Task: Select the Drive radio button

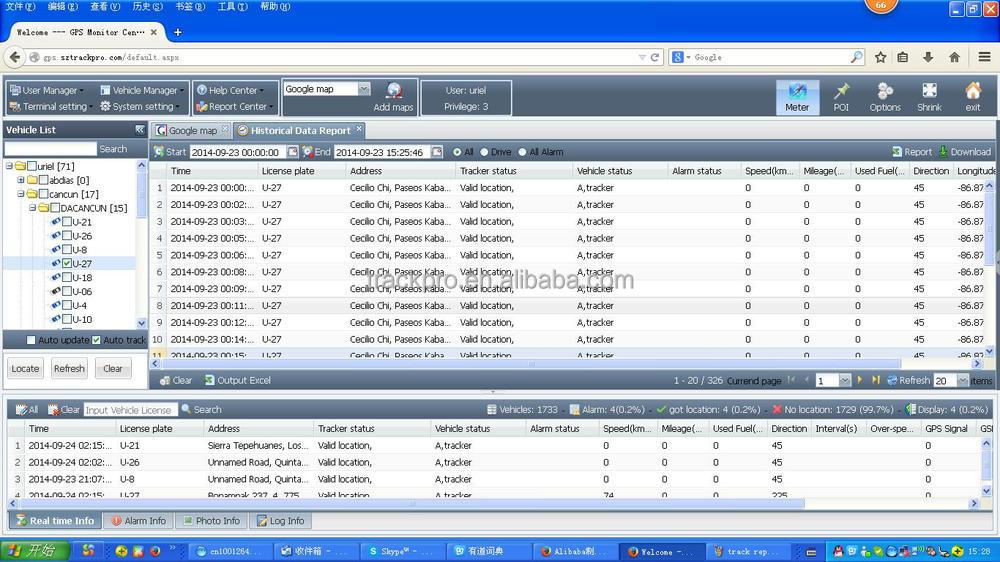Action: (484, 152)
